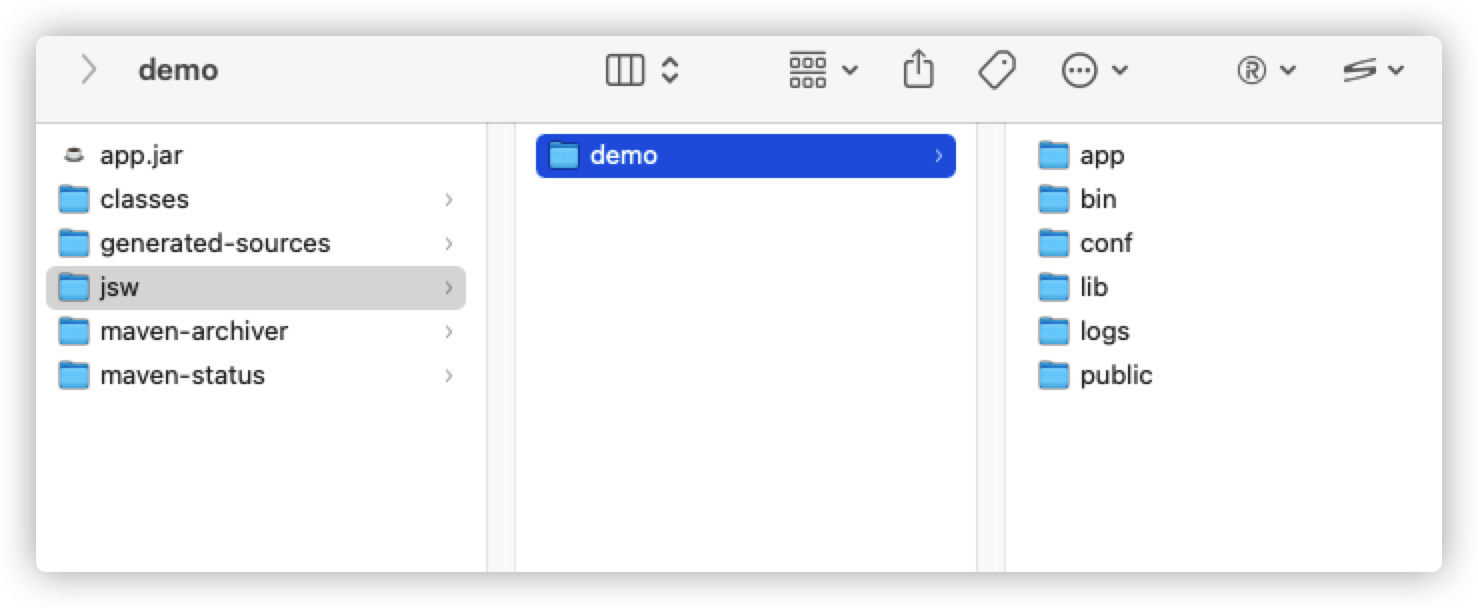Expand the maven-archiver folder chevron
1478x608 pixels.
[449, 332]
